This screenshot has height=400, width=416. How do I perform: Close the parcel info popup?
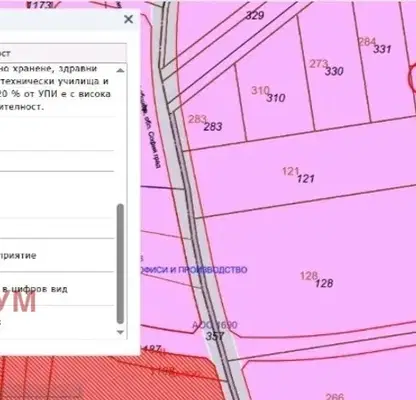(128, 19)
